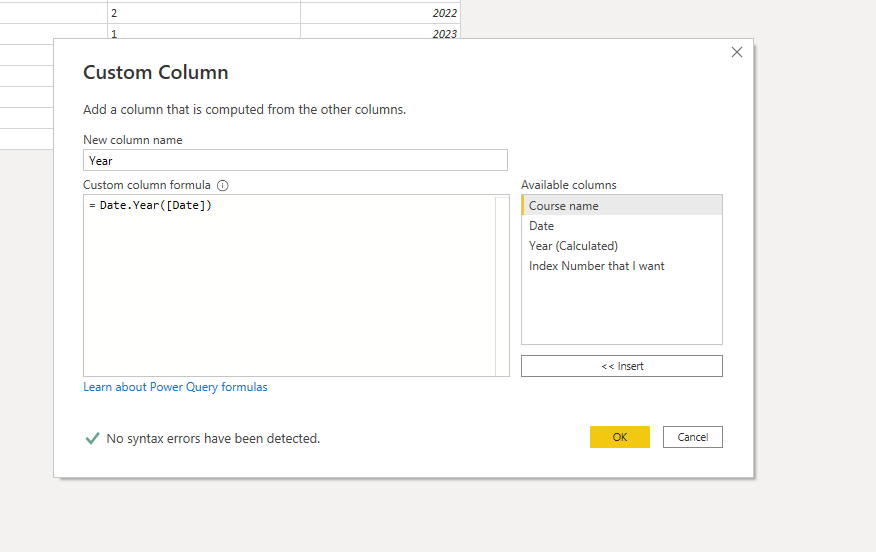Image resolution: width=876 pixels, height=552 pixels.
Task: Click the No syntax errors status message
Action: tap(213, 439)
